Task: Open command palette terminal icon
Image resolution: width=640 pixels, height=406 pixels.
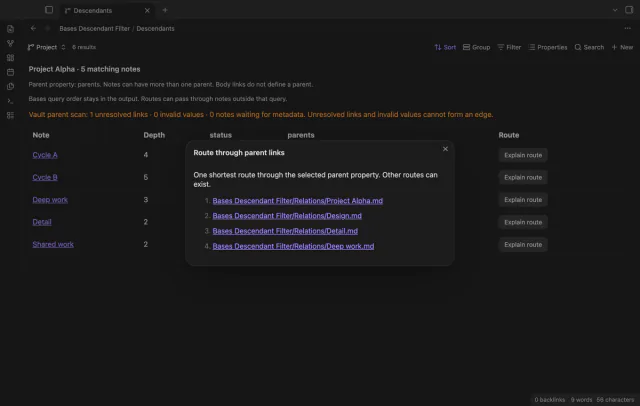Action: [x=11, y=101]
